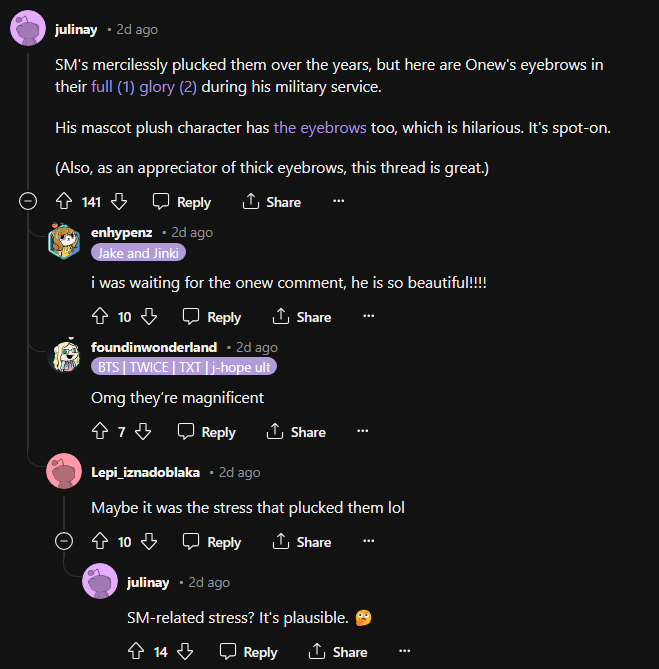
Task: Reply to foundinwonderland's comment
Action: [x=206, y=432]
